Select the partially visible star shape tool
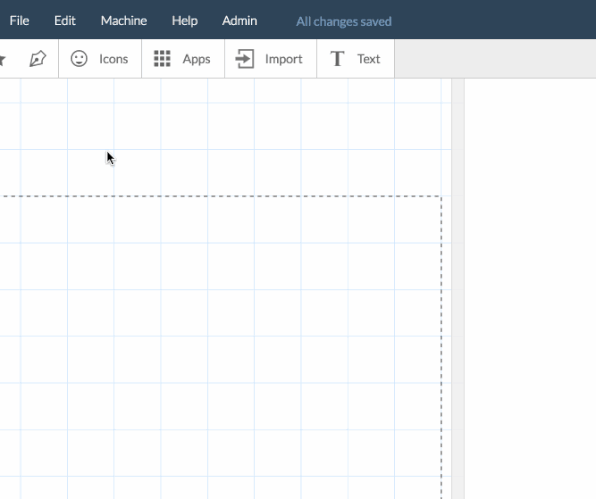The image size is (596, 499). (x=2, y=60)
